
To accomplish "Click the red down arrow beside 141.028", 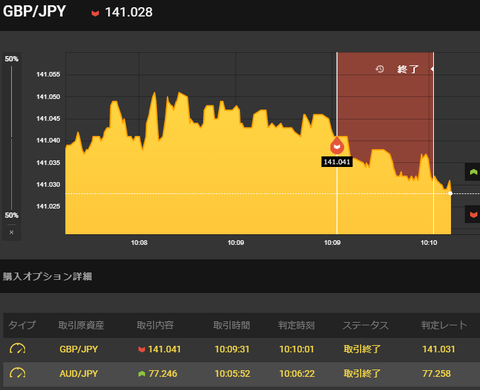I will click(95, 13).
